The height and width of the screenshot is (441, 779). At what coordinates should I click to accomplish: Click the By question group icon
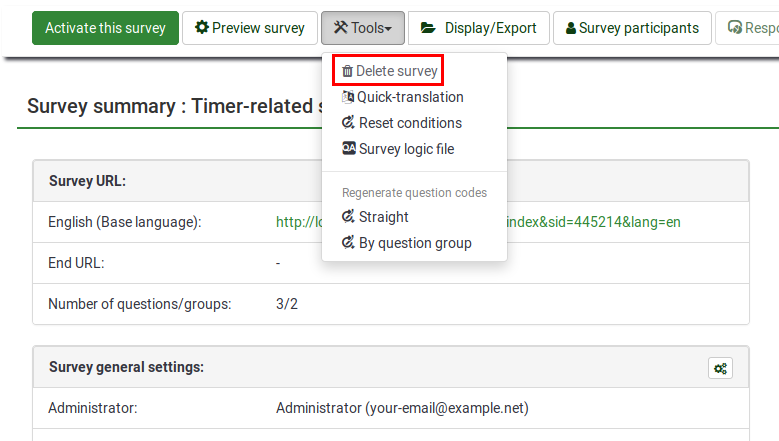click(x=348, y=243)
